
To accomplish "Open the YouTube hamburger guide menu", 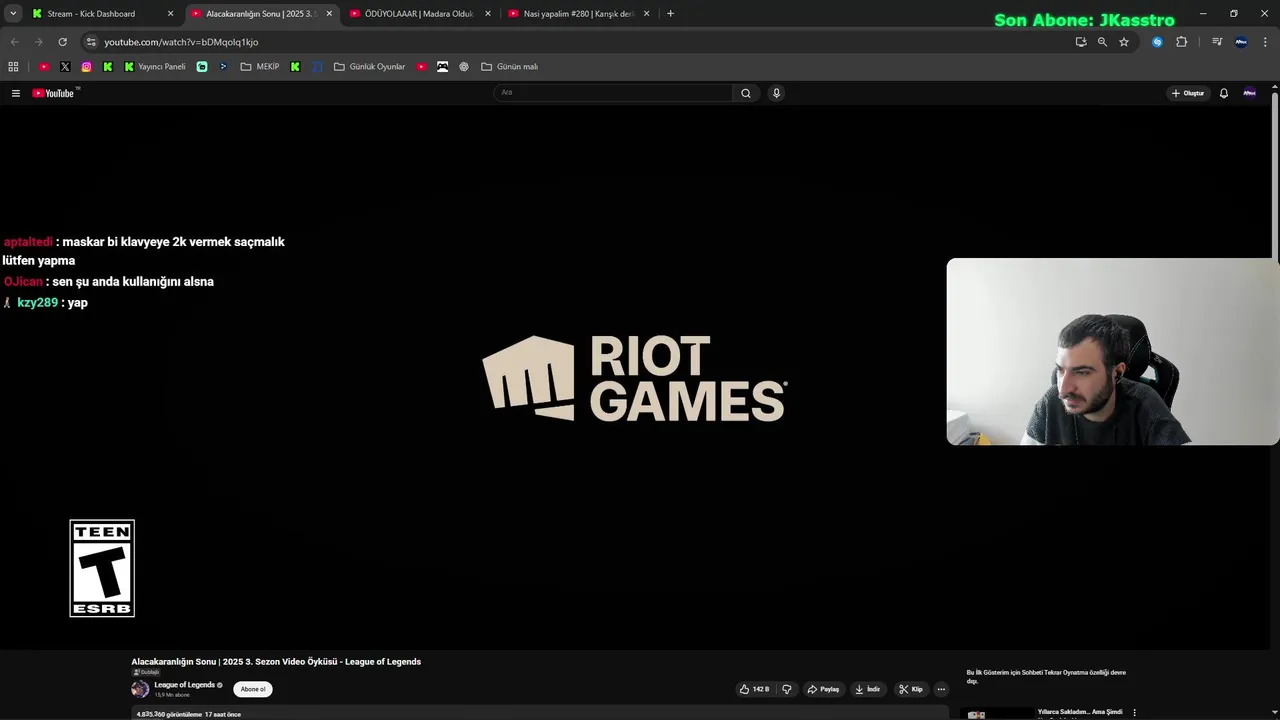I will [16, 93].
